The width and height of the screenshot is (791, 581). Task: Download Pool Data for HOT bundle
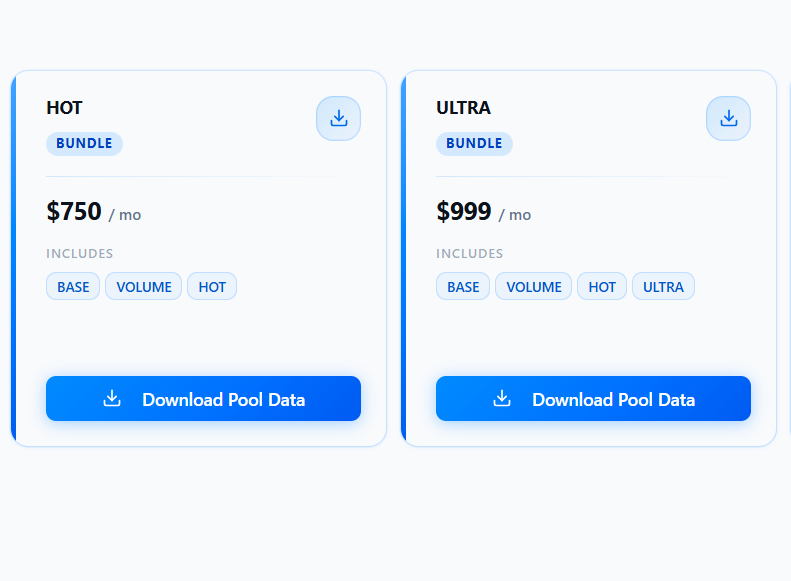click(x=203, y=398)
